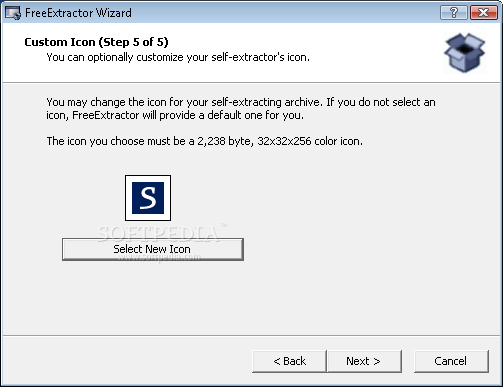
Task: Close the FreeExtractor Wizard window
Action: pos(484,13)
